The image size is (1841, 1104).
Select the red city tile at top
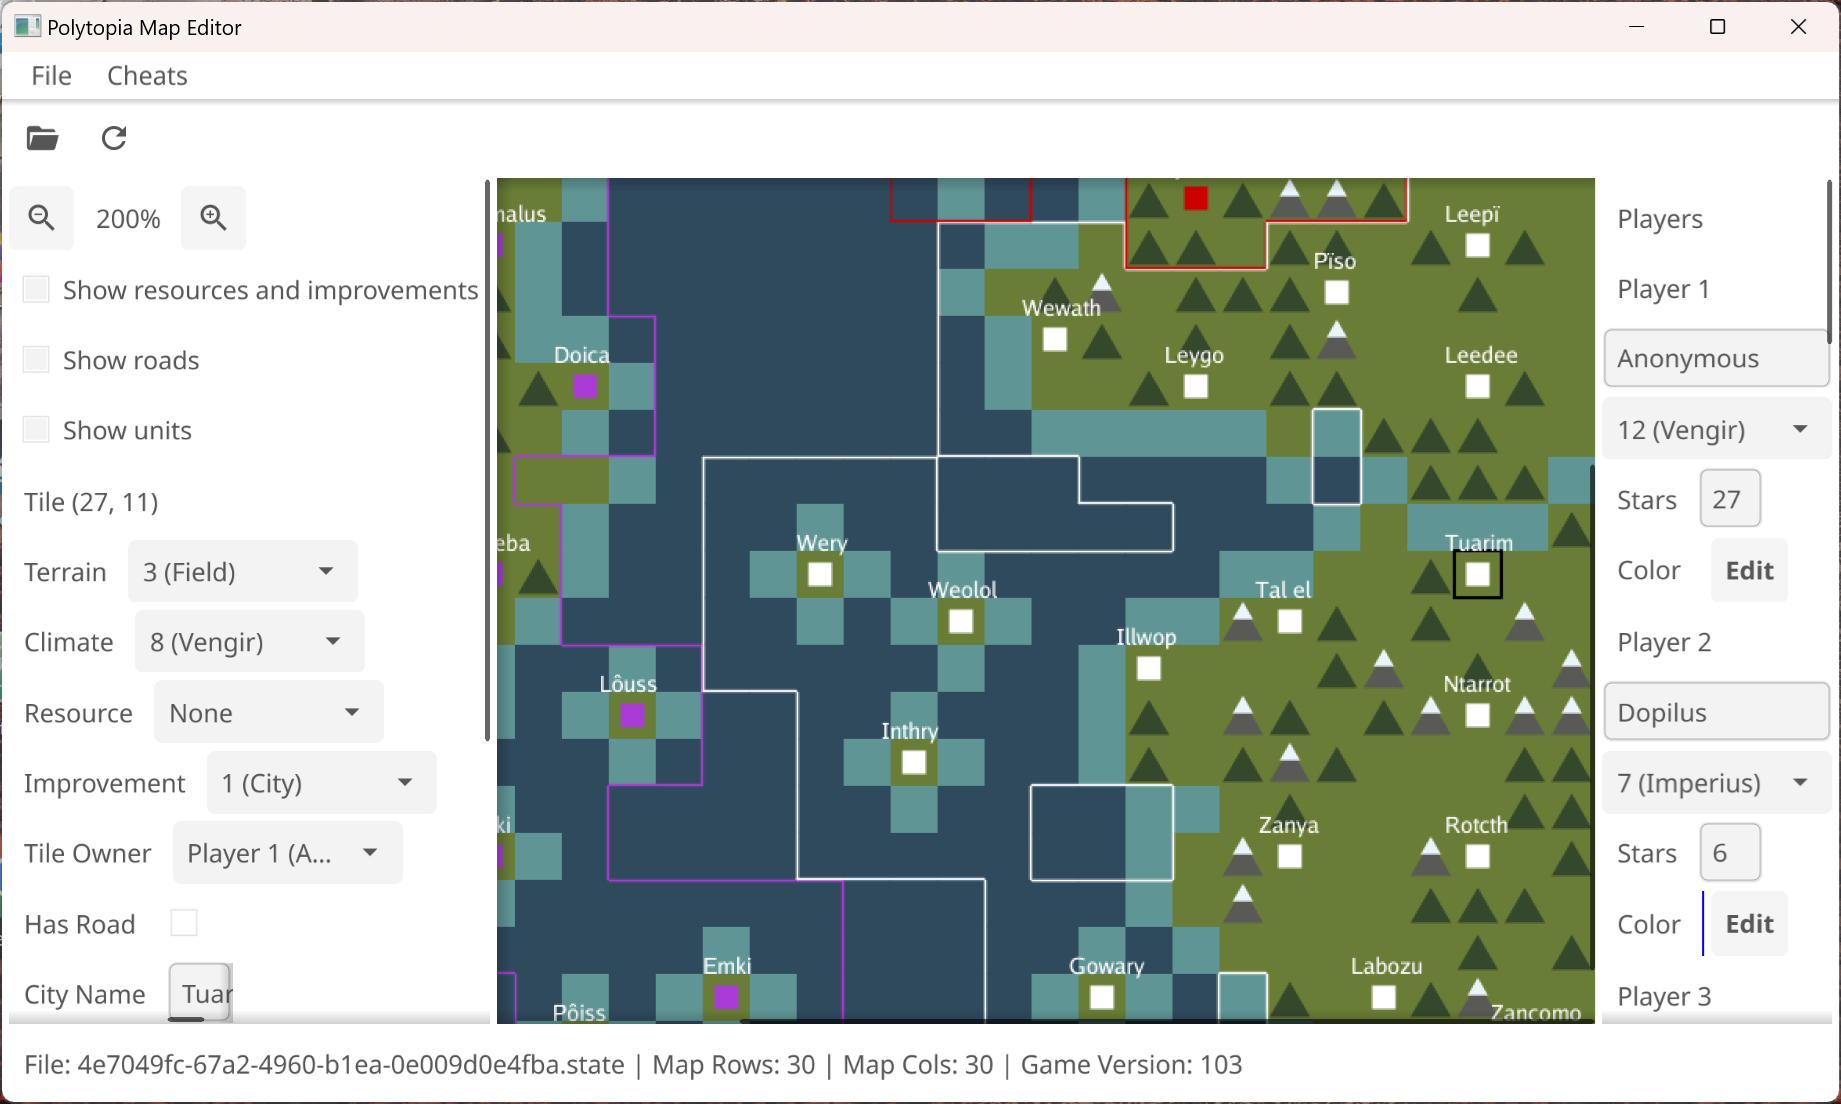coord(1196,199)
